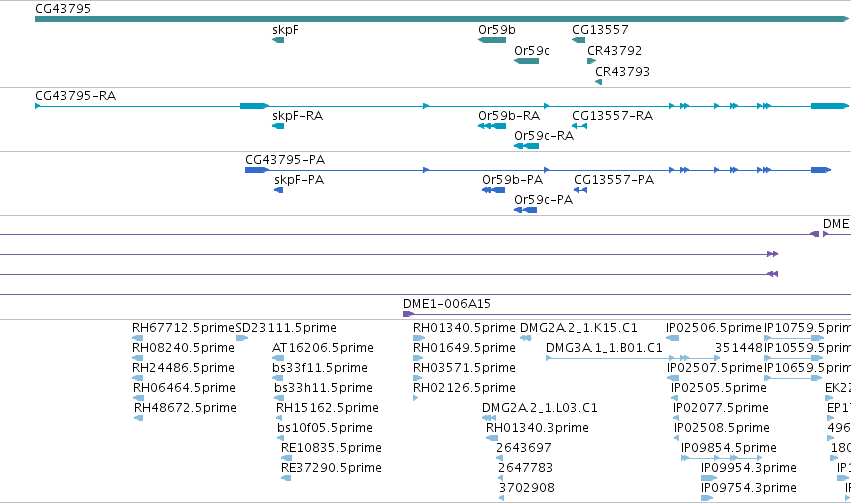Screen dimensions: 851x503
Task: Click the RE10835.5prime EST label
Action: pos(331,448)
